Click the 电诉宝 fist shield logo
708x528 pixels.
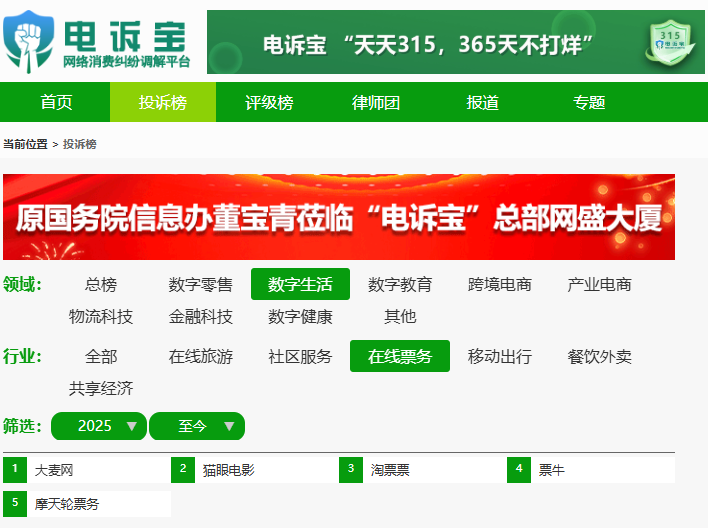pyautogui.click(x=28, y=40)
